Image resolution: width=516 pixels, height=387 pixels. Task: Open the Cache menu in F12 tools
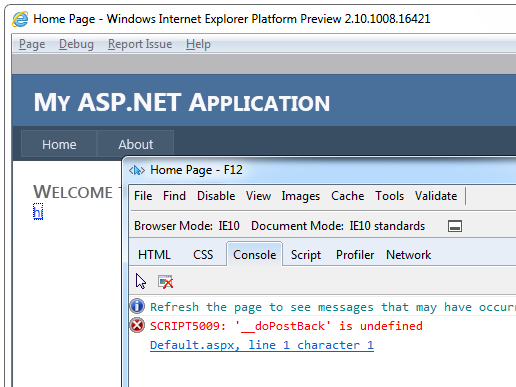[348, 196]
